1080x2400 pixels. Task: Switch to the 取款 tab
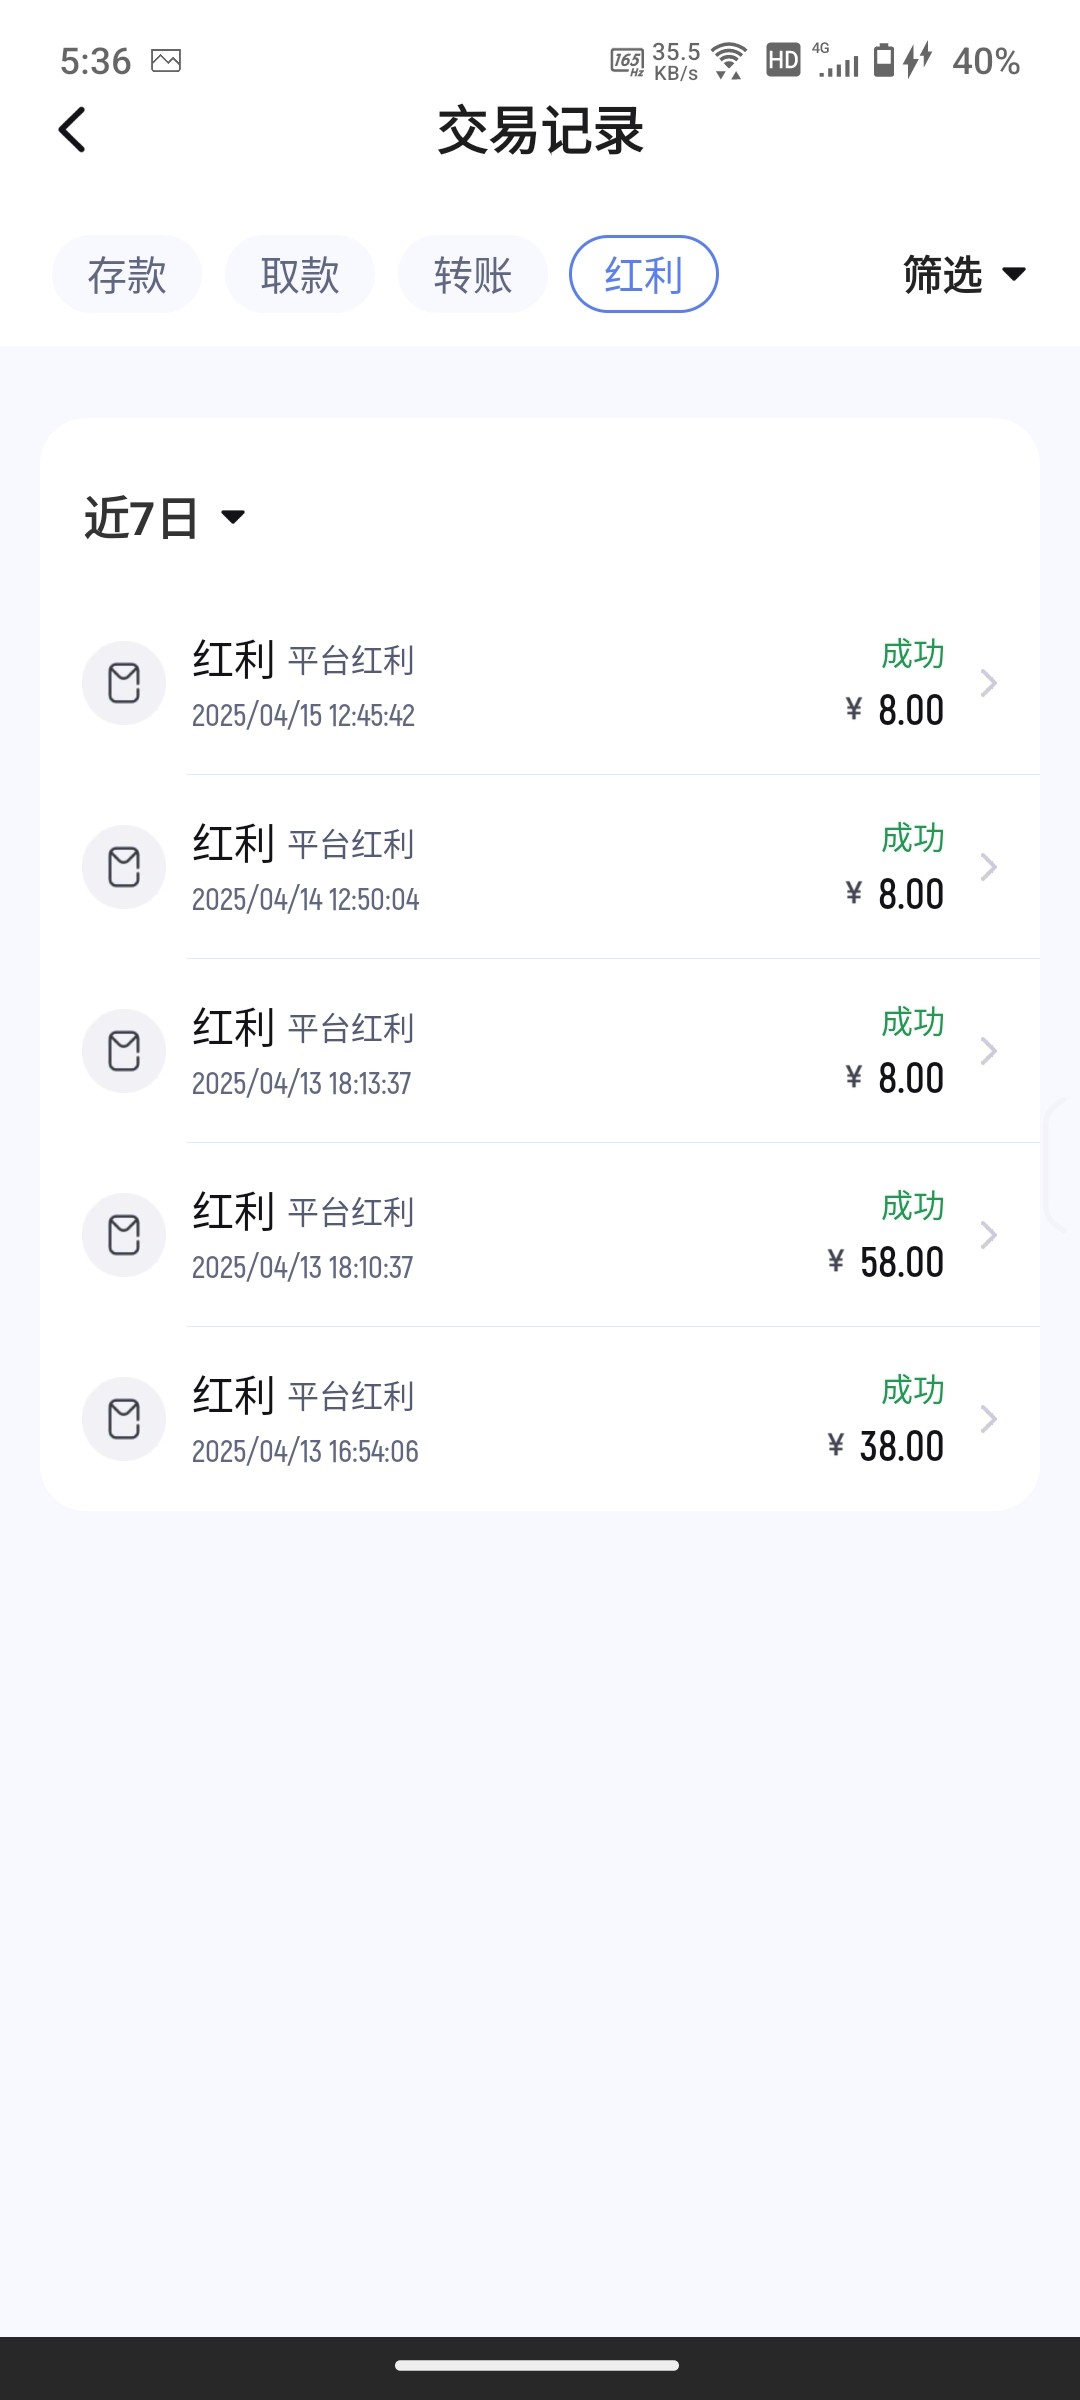coord(300,274)
